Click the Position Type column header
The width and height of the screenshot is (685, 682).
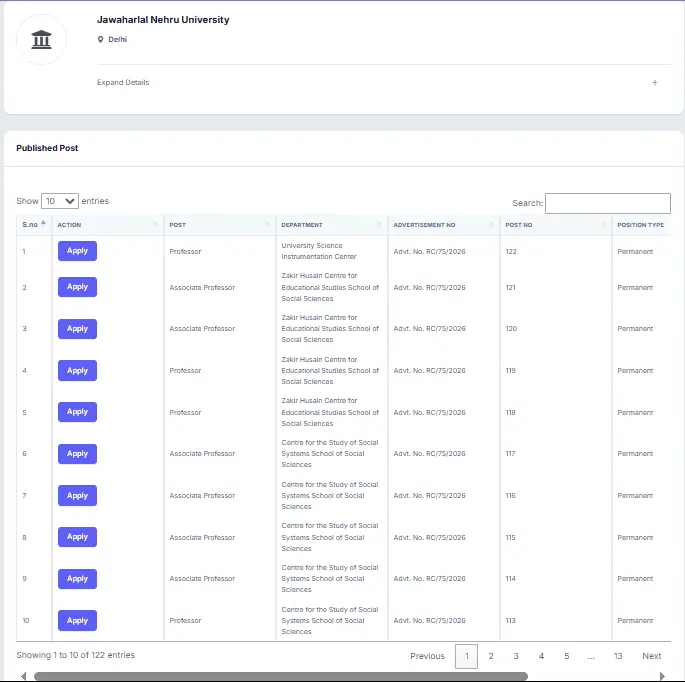pos(640,225)
